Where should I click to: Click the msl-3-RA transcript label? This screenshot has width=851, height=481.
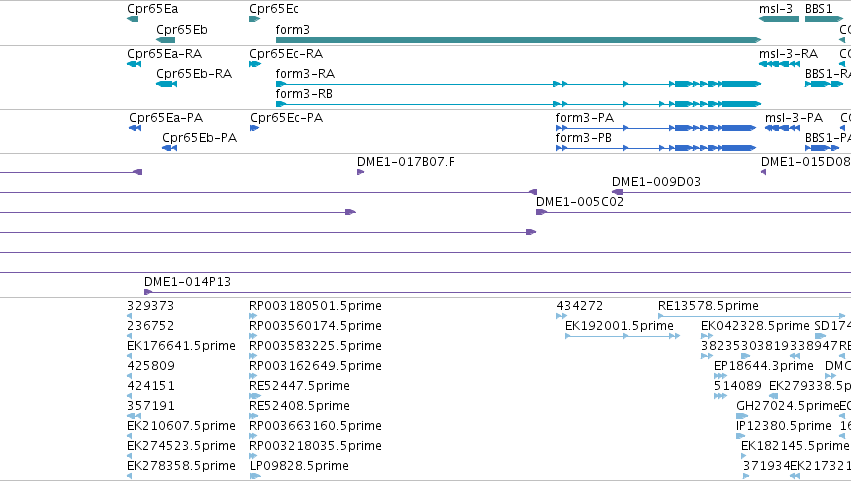788,54
